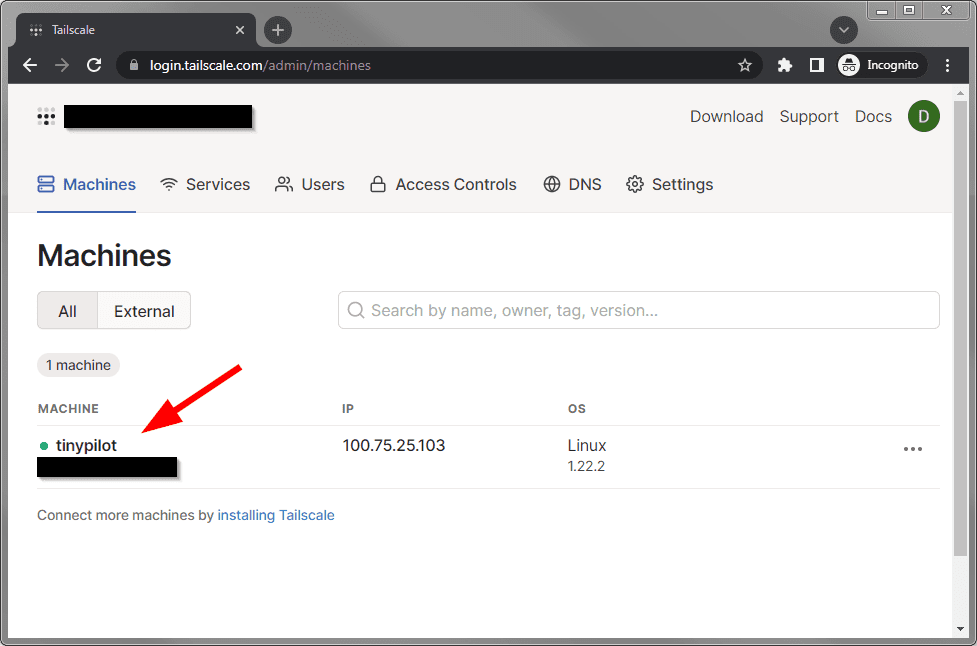Screen dimensions: 977x646
Task: Open the D user avatar menu
Action: click(923, 116)
